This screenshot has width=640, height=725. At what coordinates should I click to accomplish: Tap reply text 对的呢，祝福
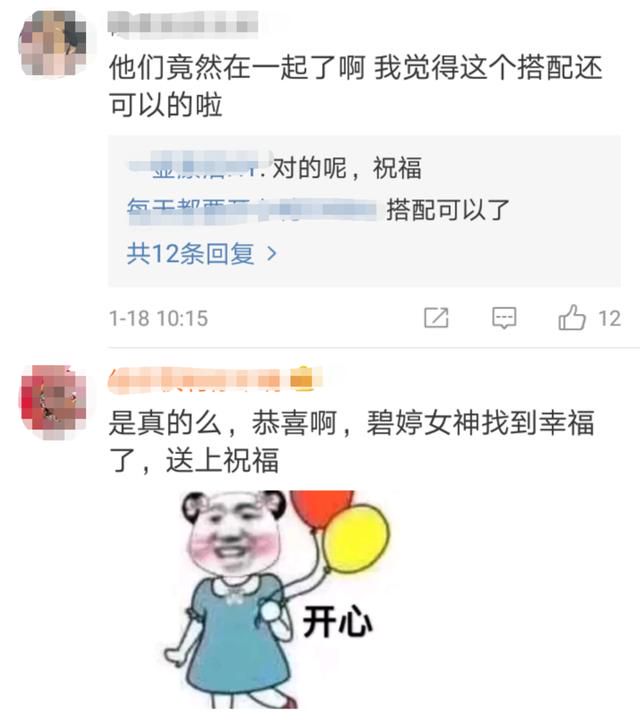click(x=347, y=167)
